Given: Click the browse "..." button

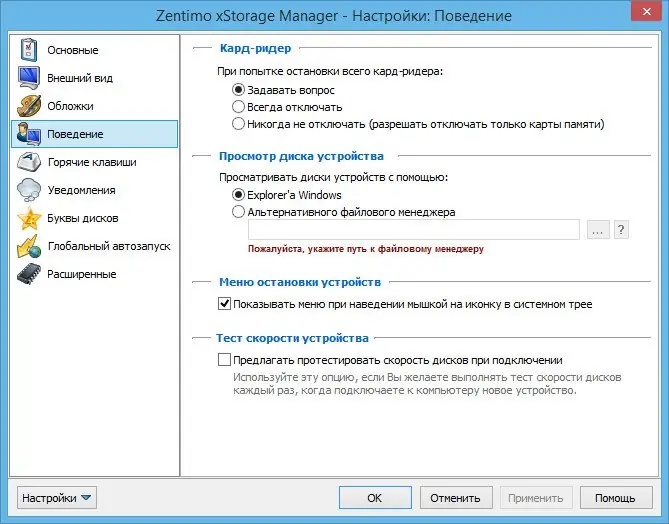Looking at the screenshot, I should 598,230.
